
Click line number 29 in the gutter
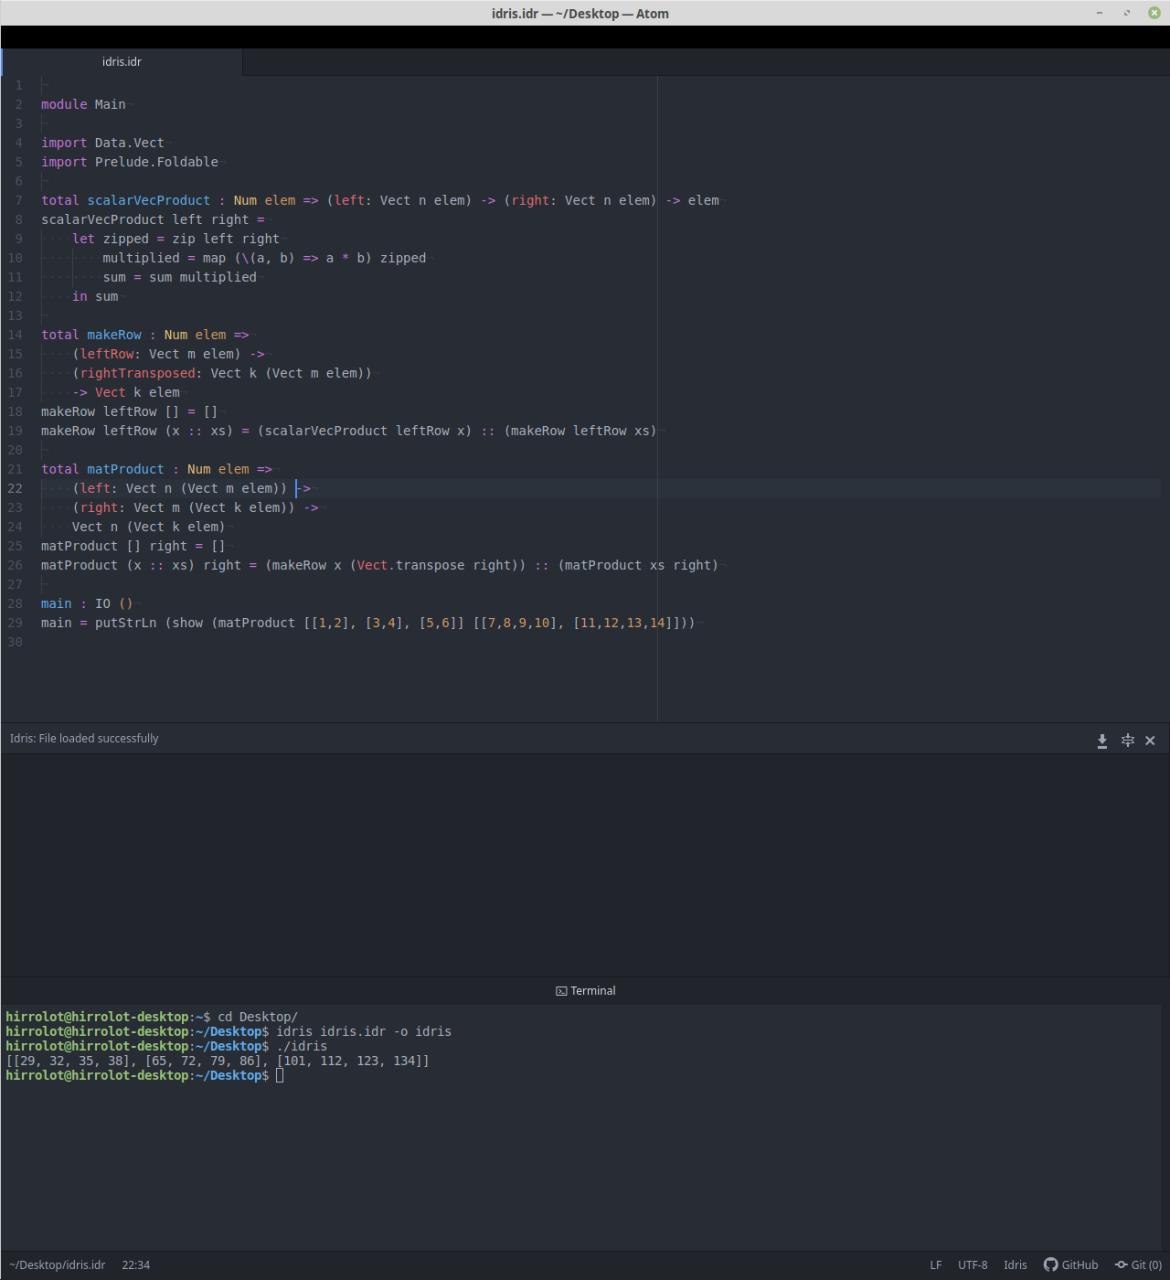tap(15, 623)
